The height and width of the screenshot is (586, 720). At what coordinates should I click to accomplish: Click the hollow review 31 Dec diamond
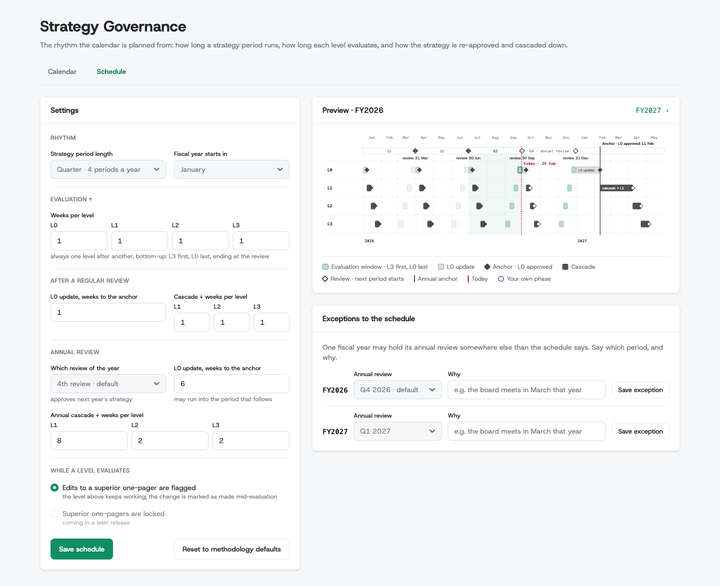click(575, 151)
